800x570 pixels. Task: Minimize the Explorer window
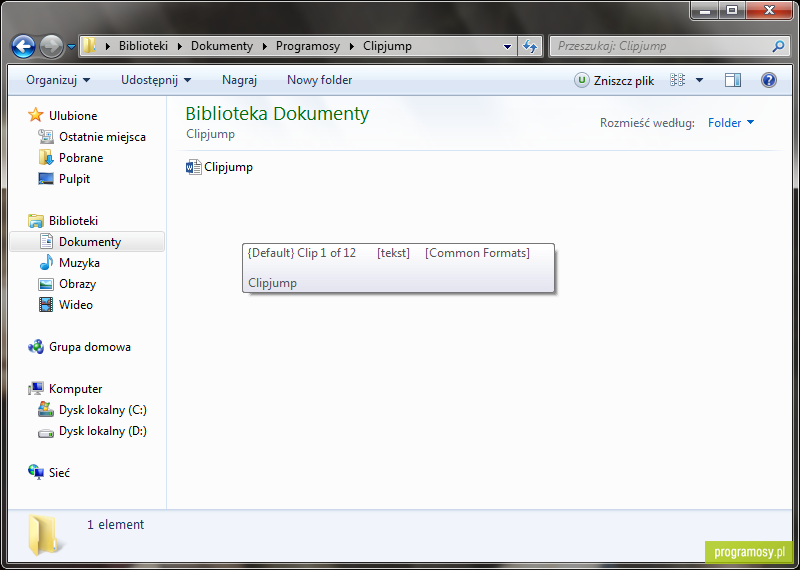[705, 10]
